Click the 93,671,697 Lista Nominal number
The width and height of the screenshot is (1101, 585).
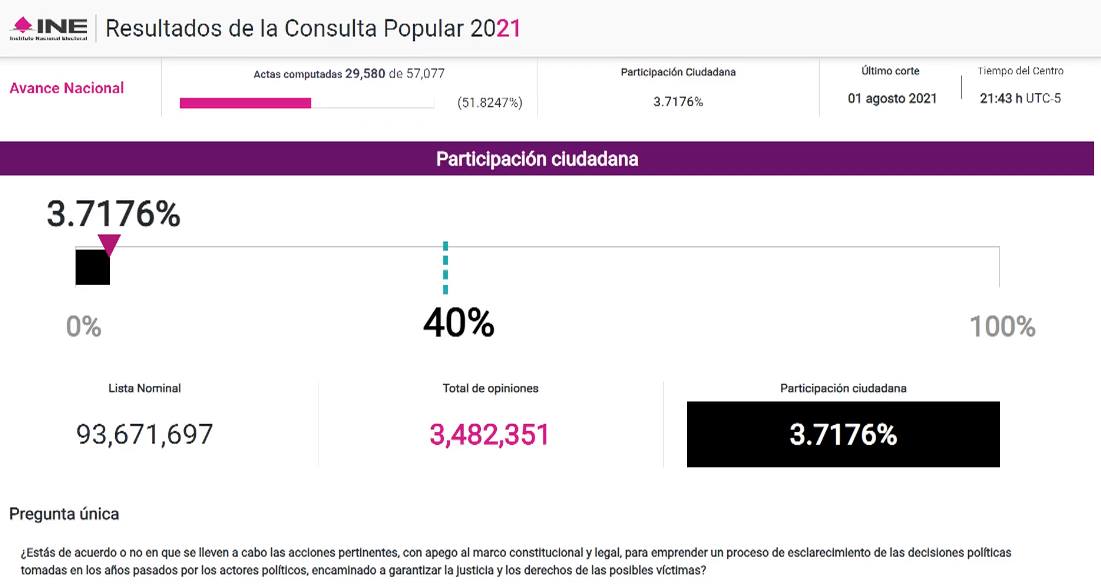[145, 434]
